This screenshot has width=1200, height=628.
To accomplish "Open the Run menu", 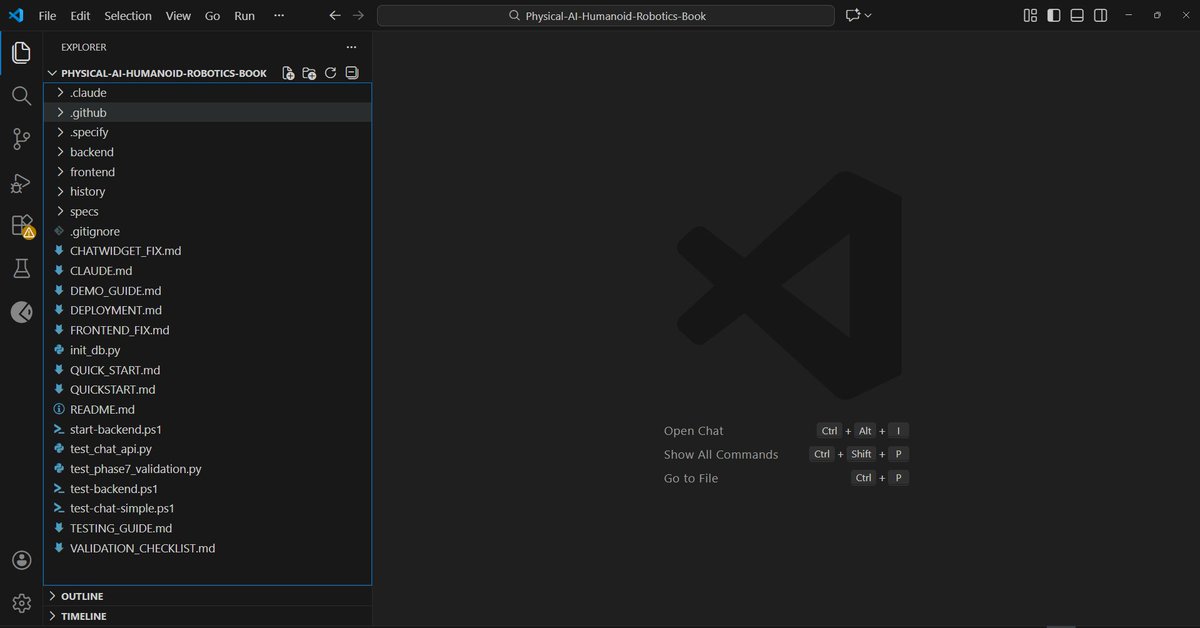I will 244,16.
